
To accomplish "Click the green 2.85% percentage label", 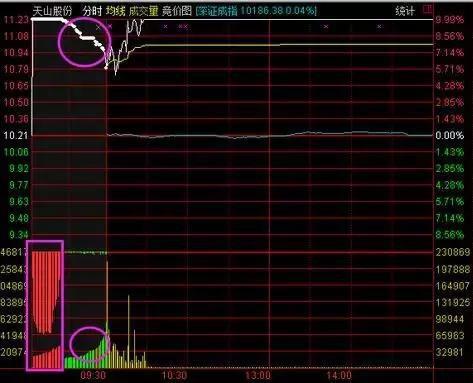I will click(450, 168).
